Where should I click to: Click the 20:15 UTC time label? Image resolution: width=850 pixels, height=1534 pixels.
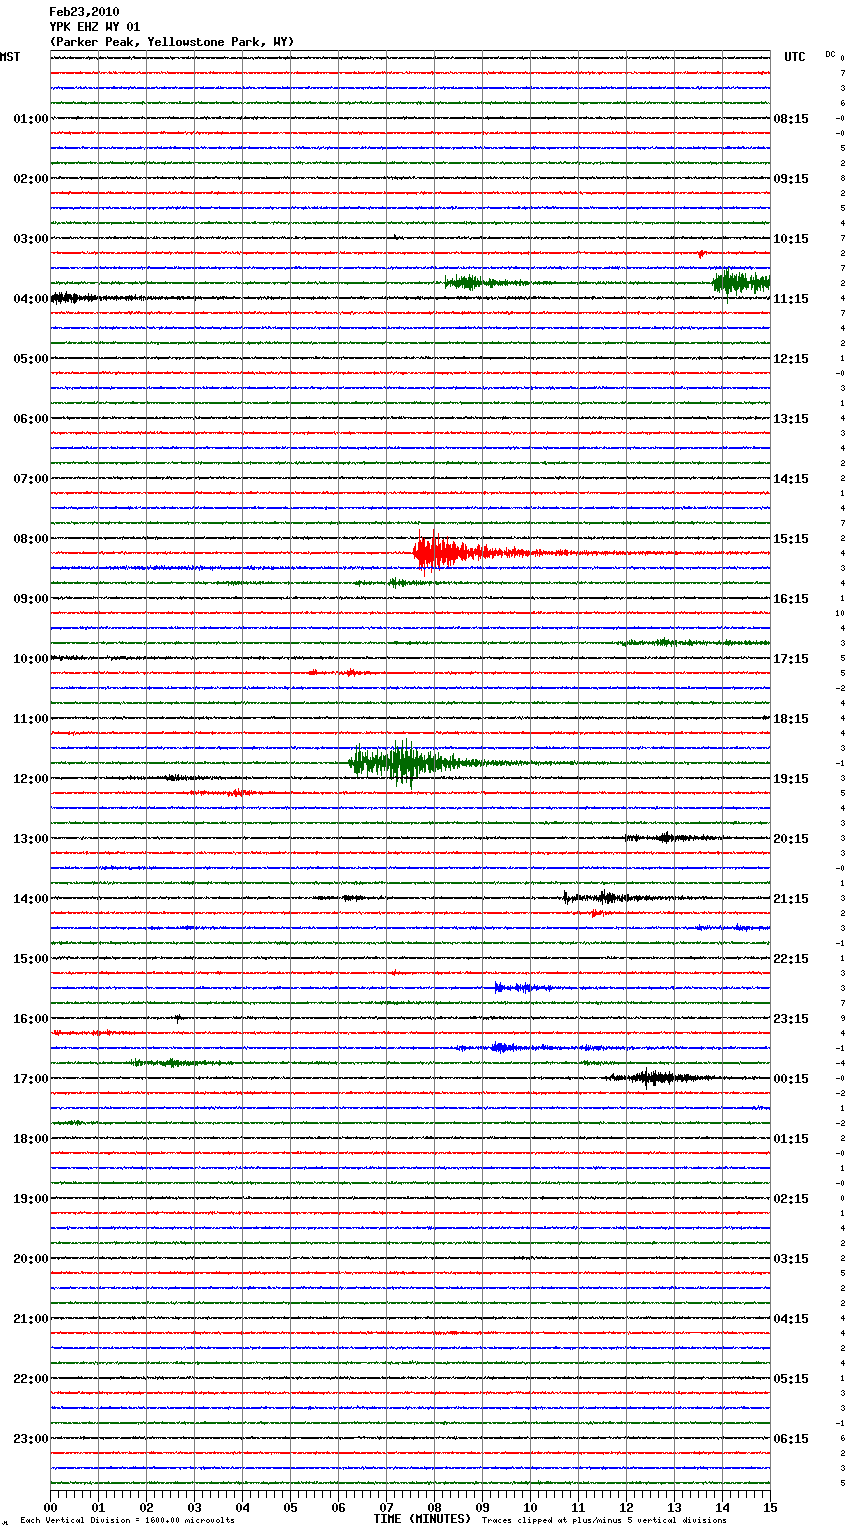point(791,839)
